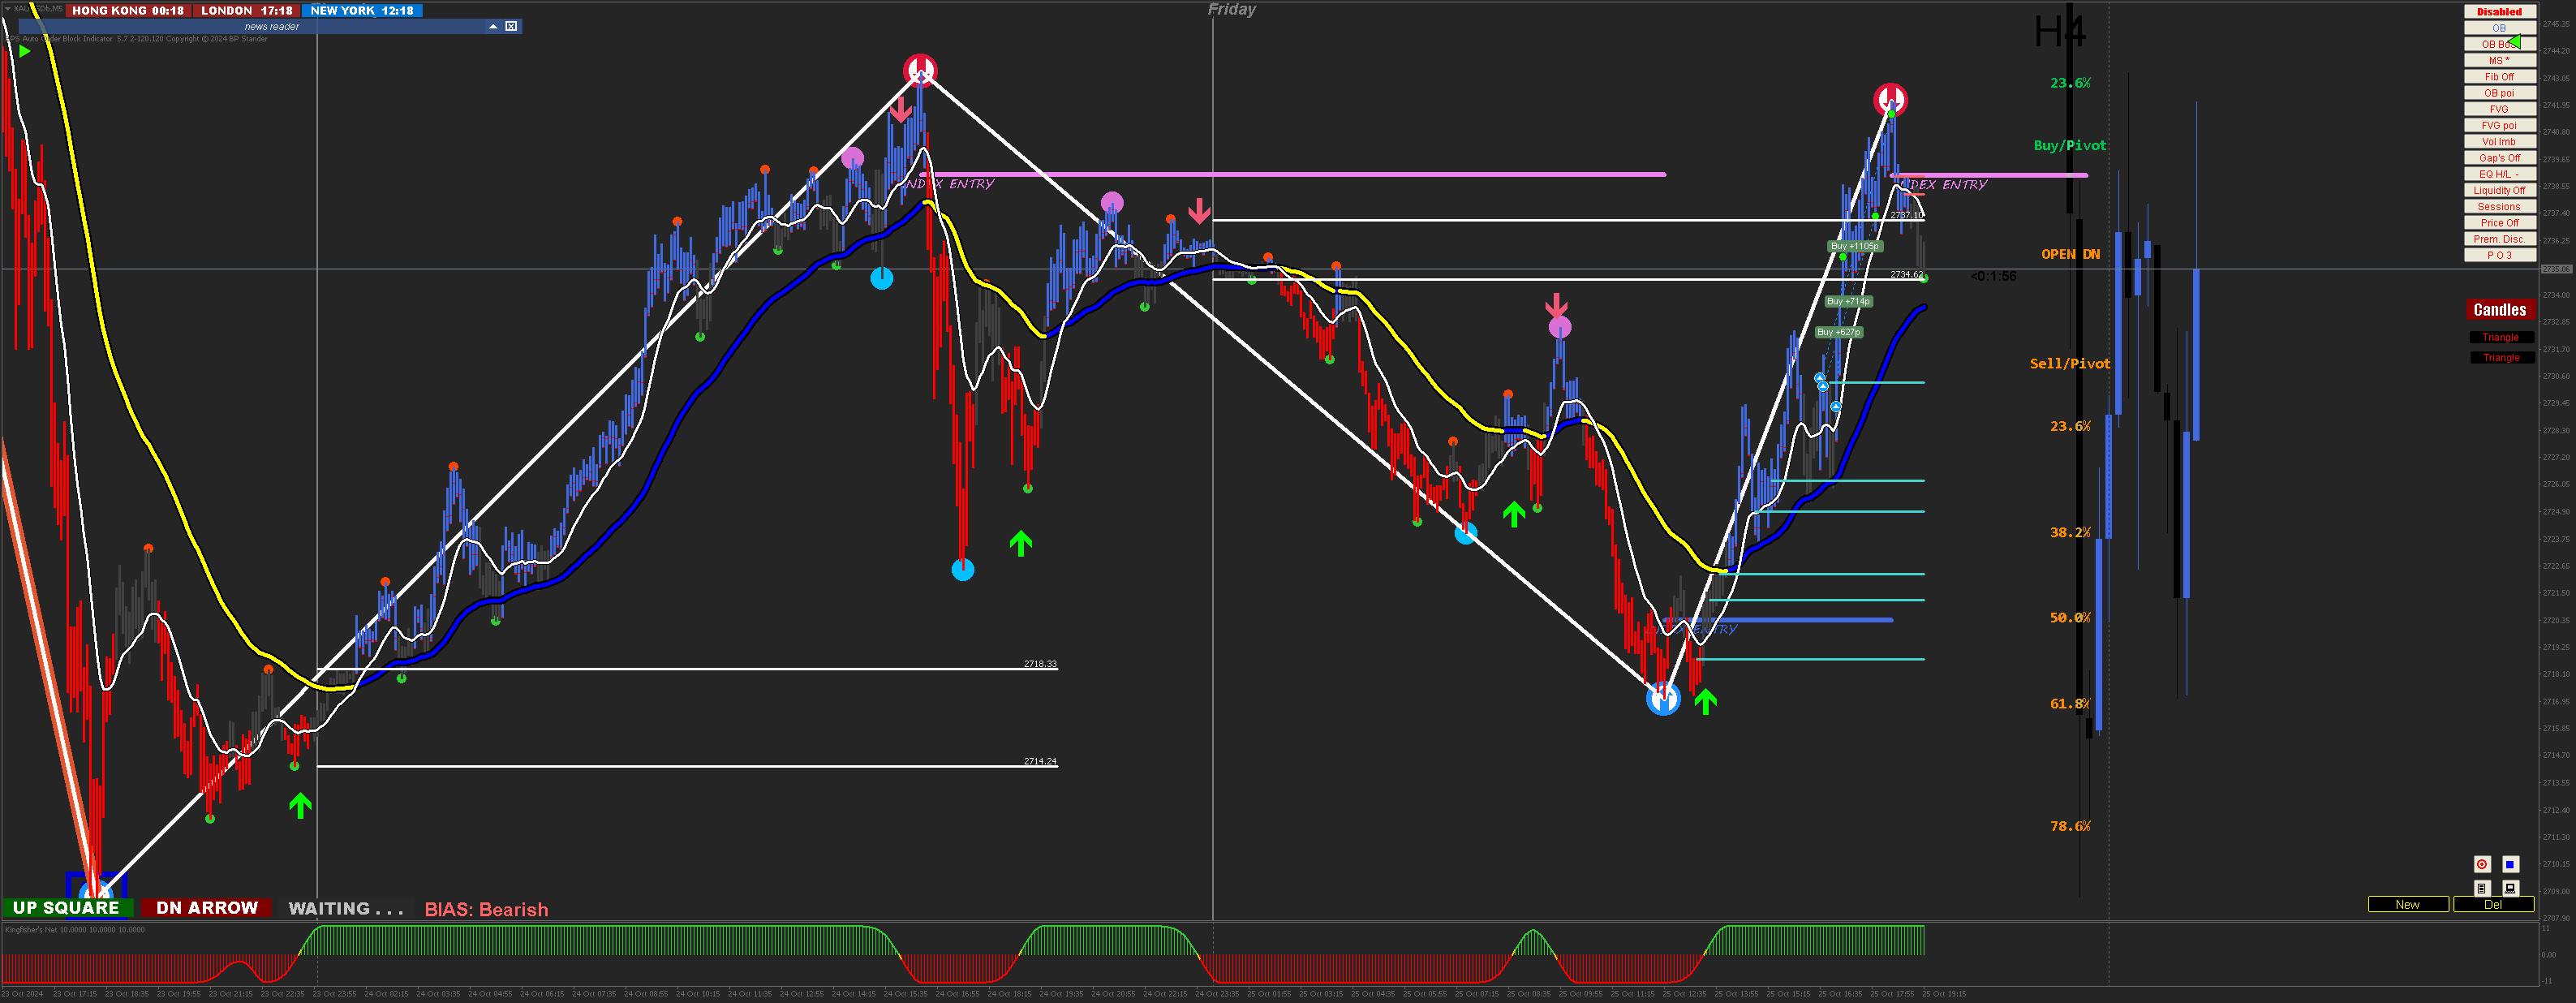Click the green play arrow icon

tap(25, 51)
